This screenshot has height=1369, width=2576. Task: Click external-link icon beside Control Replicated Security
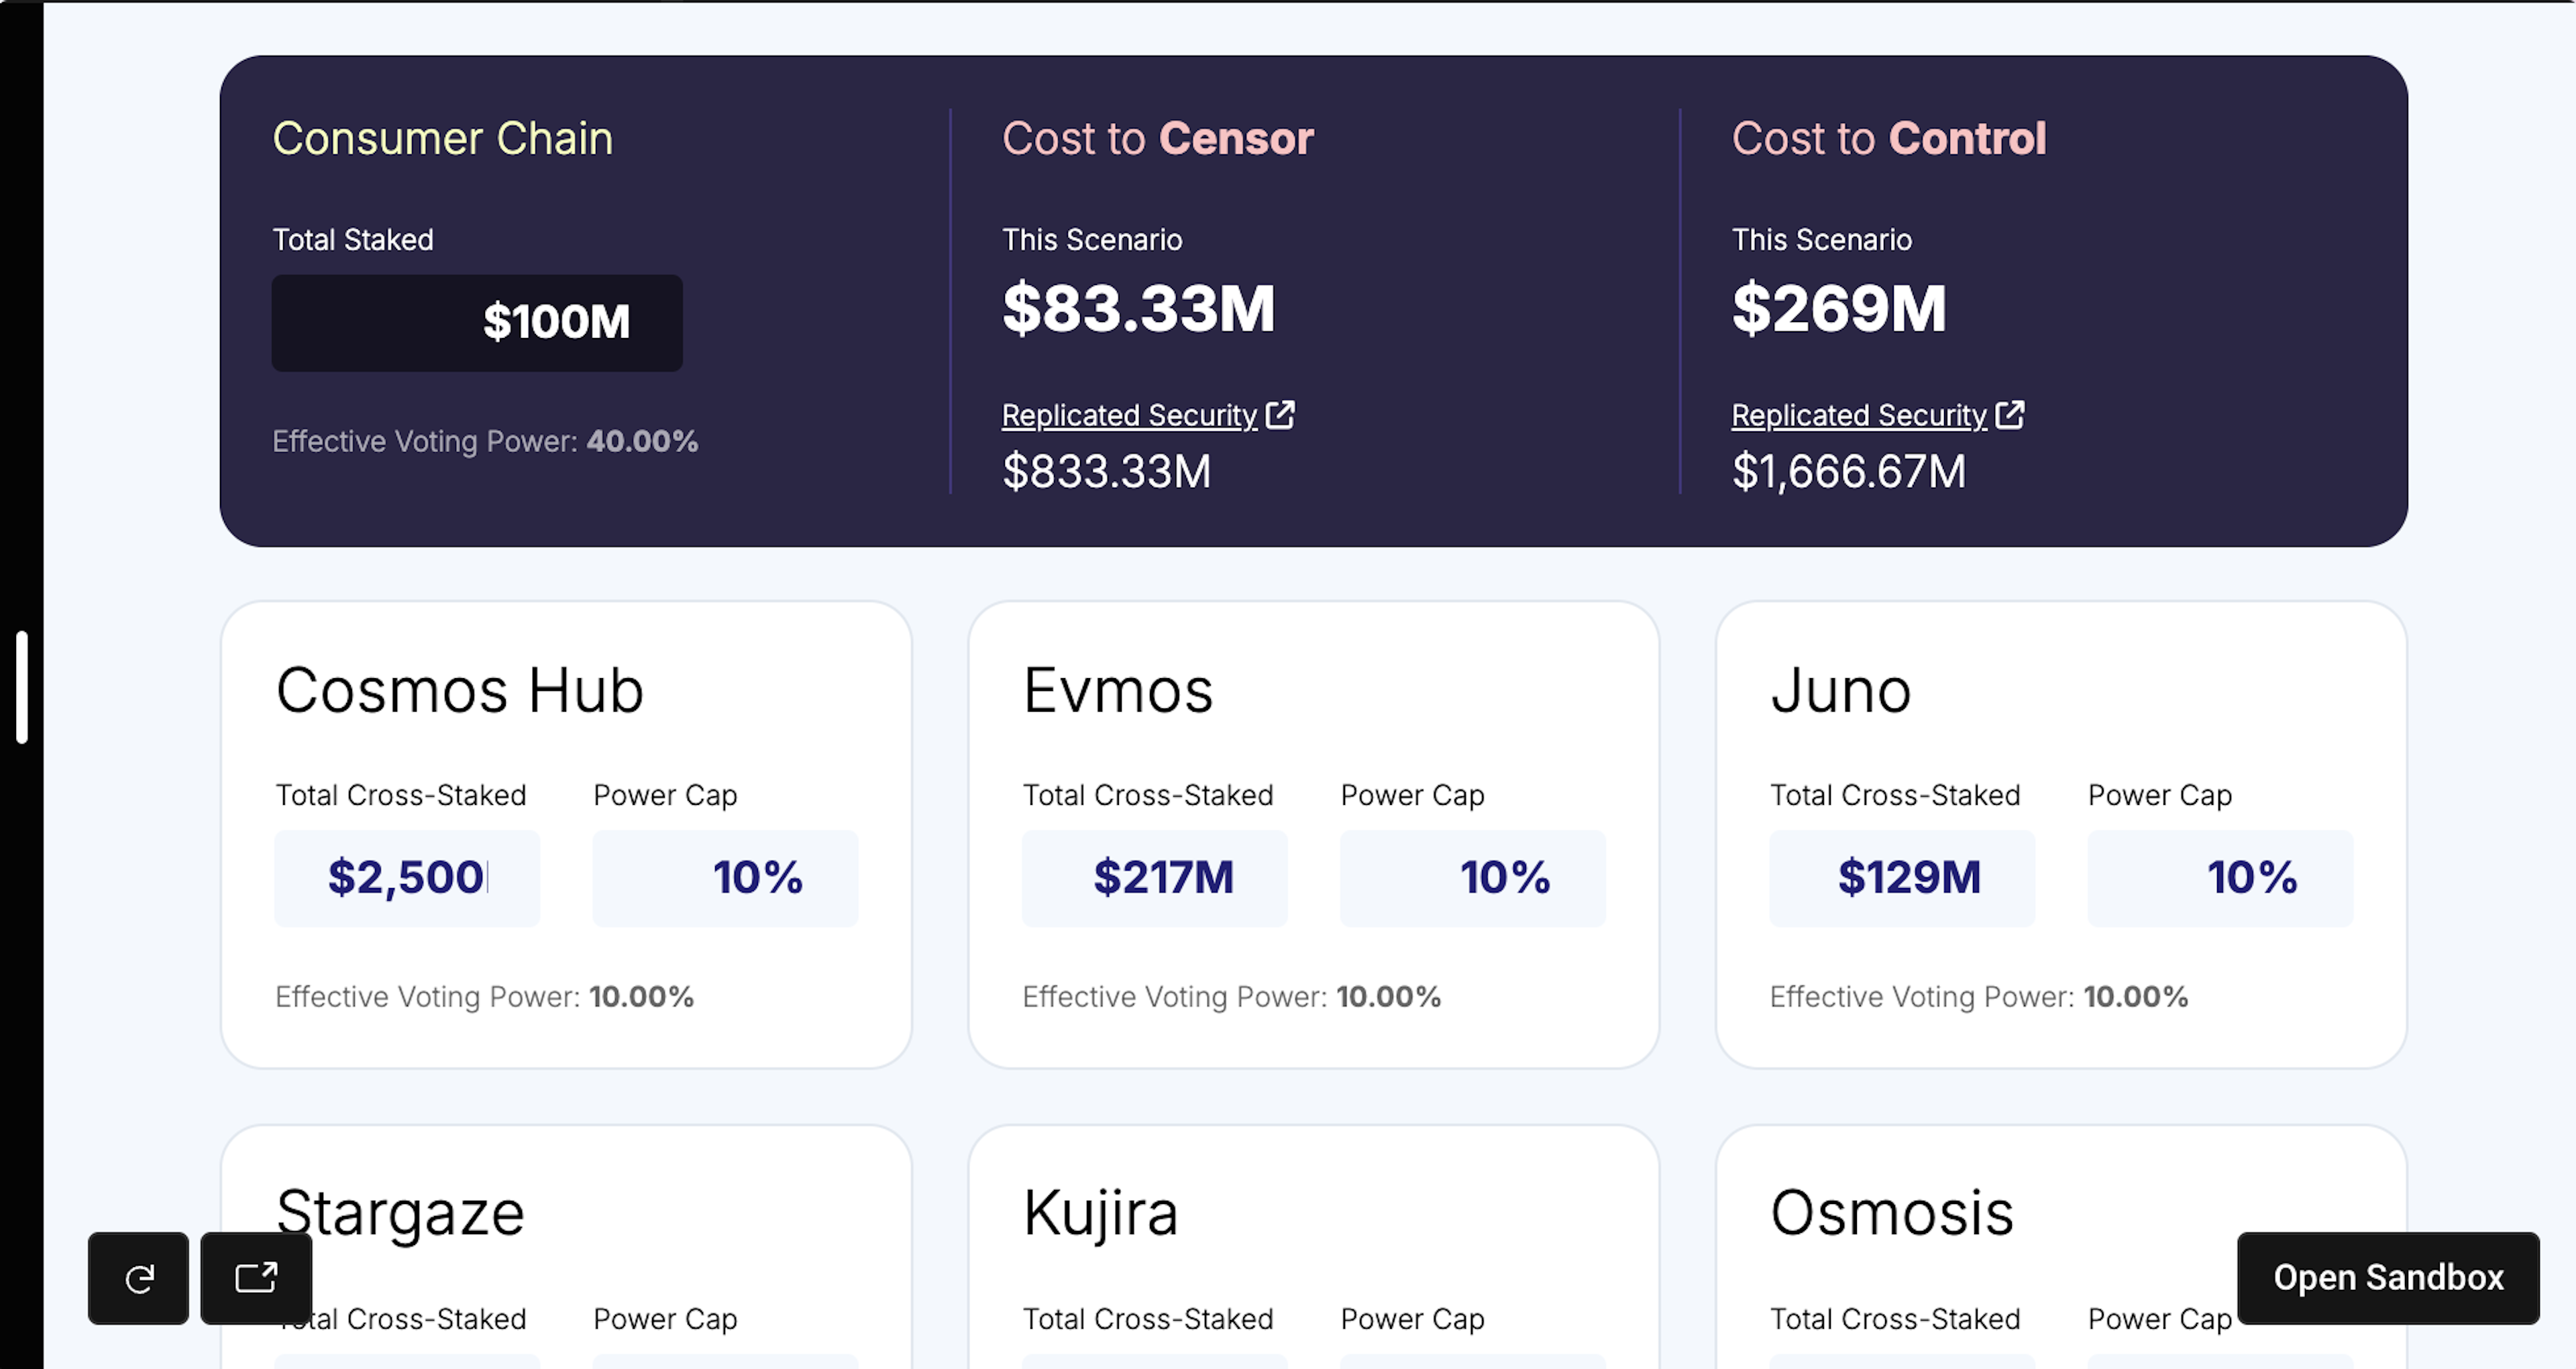click(x=2010, y=414)
